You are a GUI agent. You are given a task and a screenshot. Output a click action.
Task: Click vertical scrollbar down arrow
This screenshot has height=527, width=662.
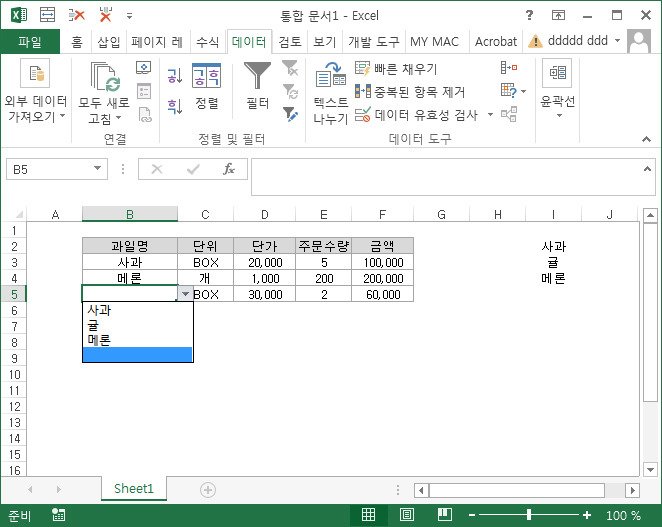coord(650,469)
